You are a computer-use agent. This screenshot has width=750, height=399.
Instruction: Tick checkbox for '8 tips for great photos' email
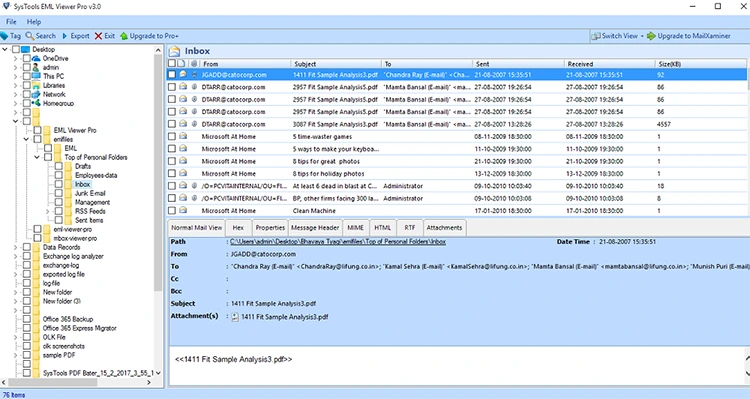pos(172,161)
